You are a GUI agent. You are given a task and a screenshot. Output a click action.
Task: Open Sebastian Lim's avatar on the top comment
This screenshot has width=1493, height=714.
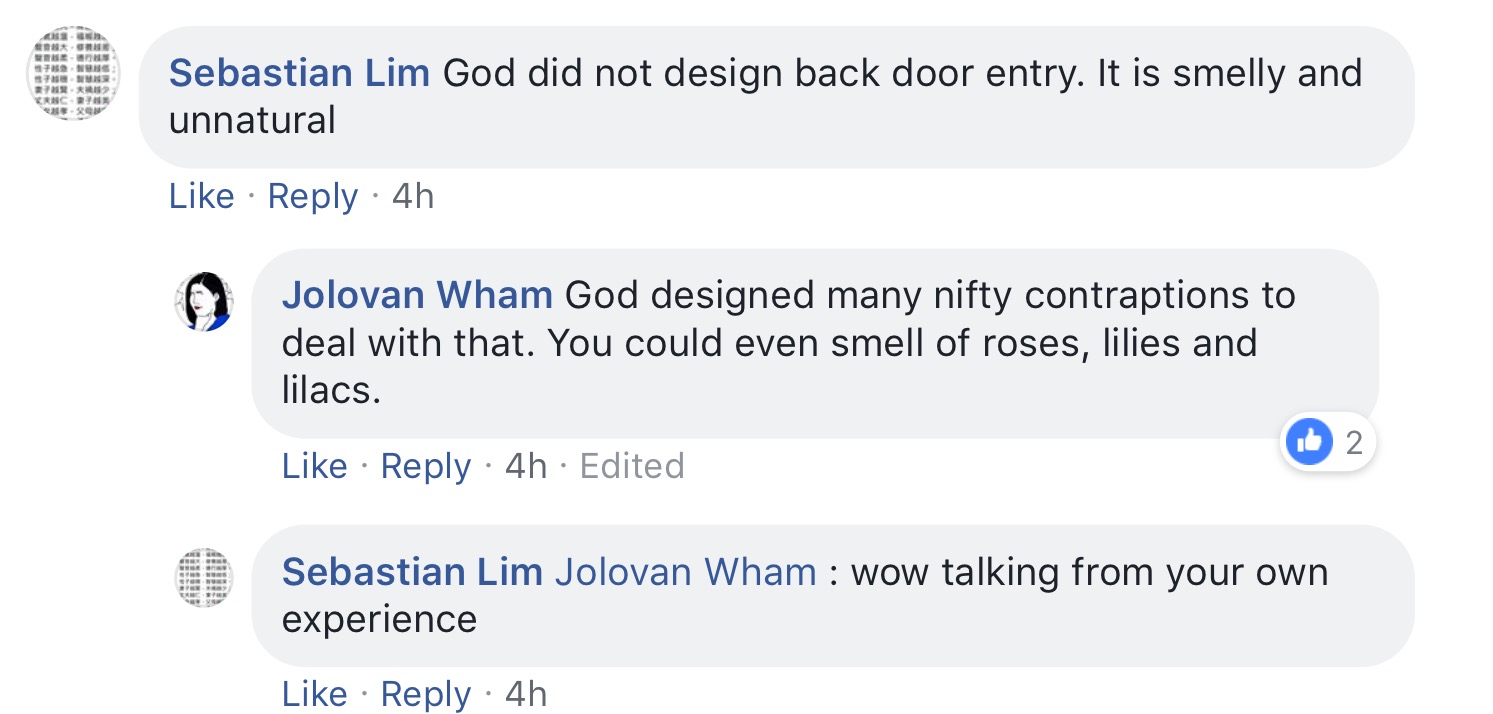pos(72,75)
